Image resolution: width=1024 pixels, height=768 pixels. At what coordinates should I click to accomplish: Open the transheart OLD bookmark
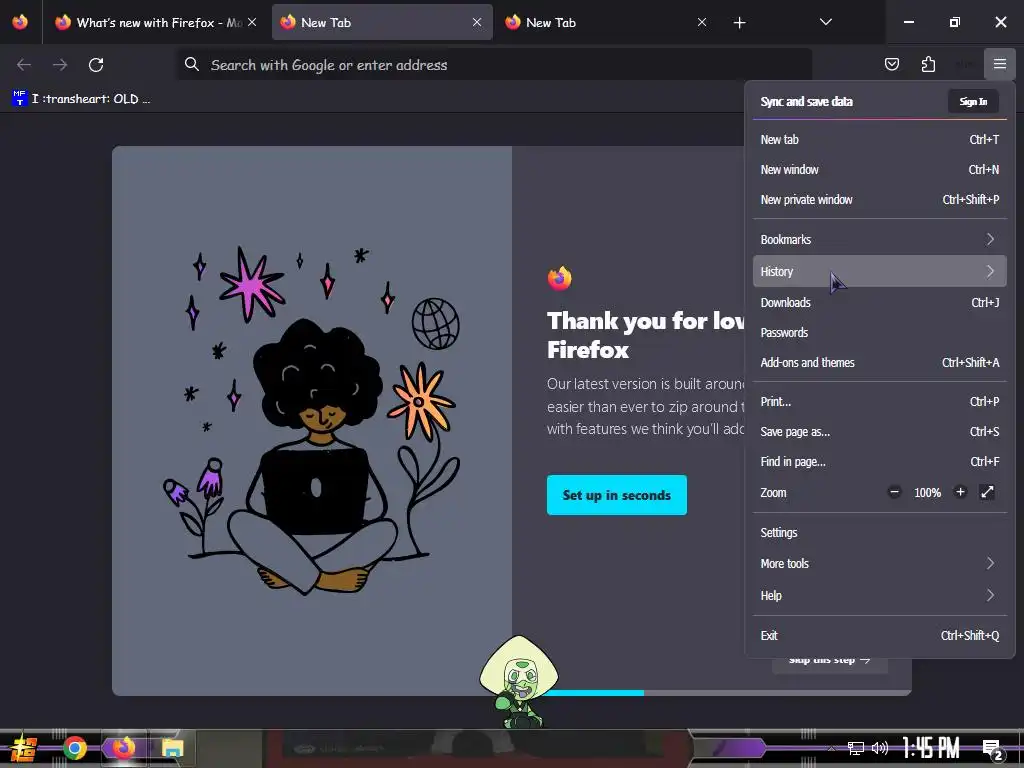tap(81, 99)
